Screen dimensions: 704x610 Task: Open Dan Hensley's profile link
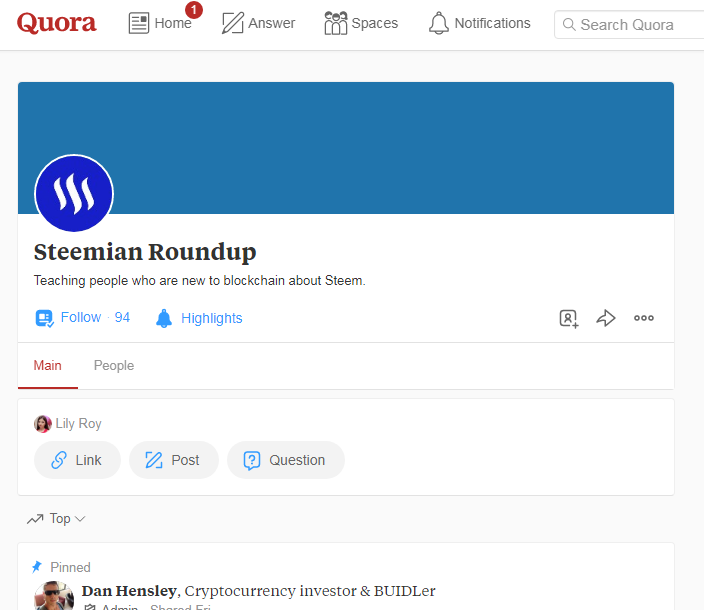129,591
